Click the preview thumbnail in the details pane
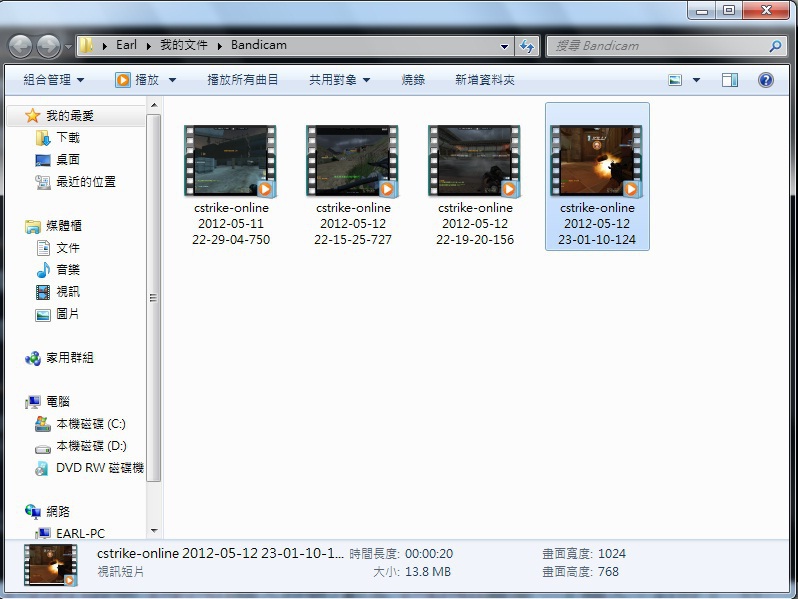The height and width of the screenshot is (599, 798). click(50, 564)
